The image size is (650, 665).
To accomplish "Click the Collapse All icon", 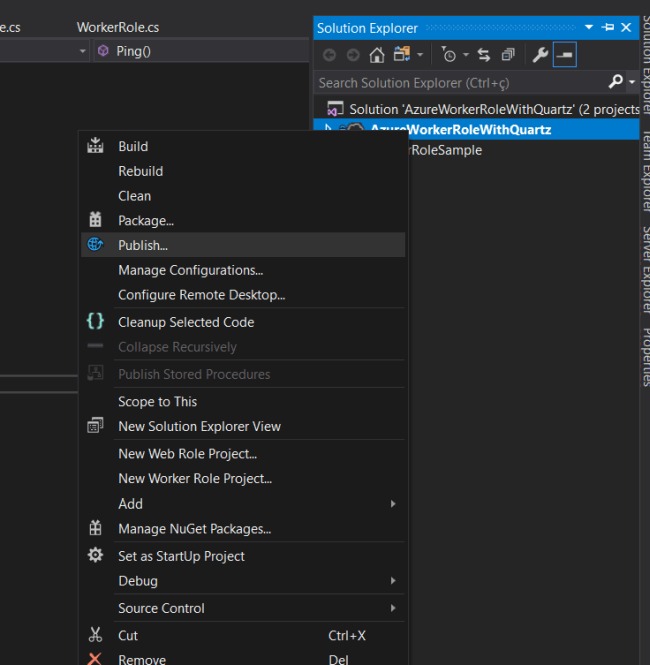I will tap(508, 55).
